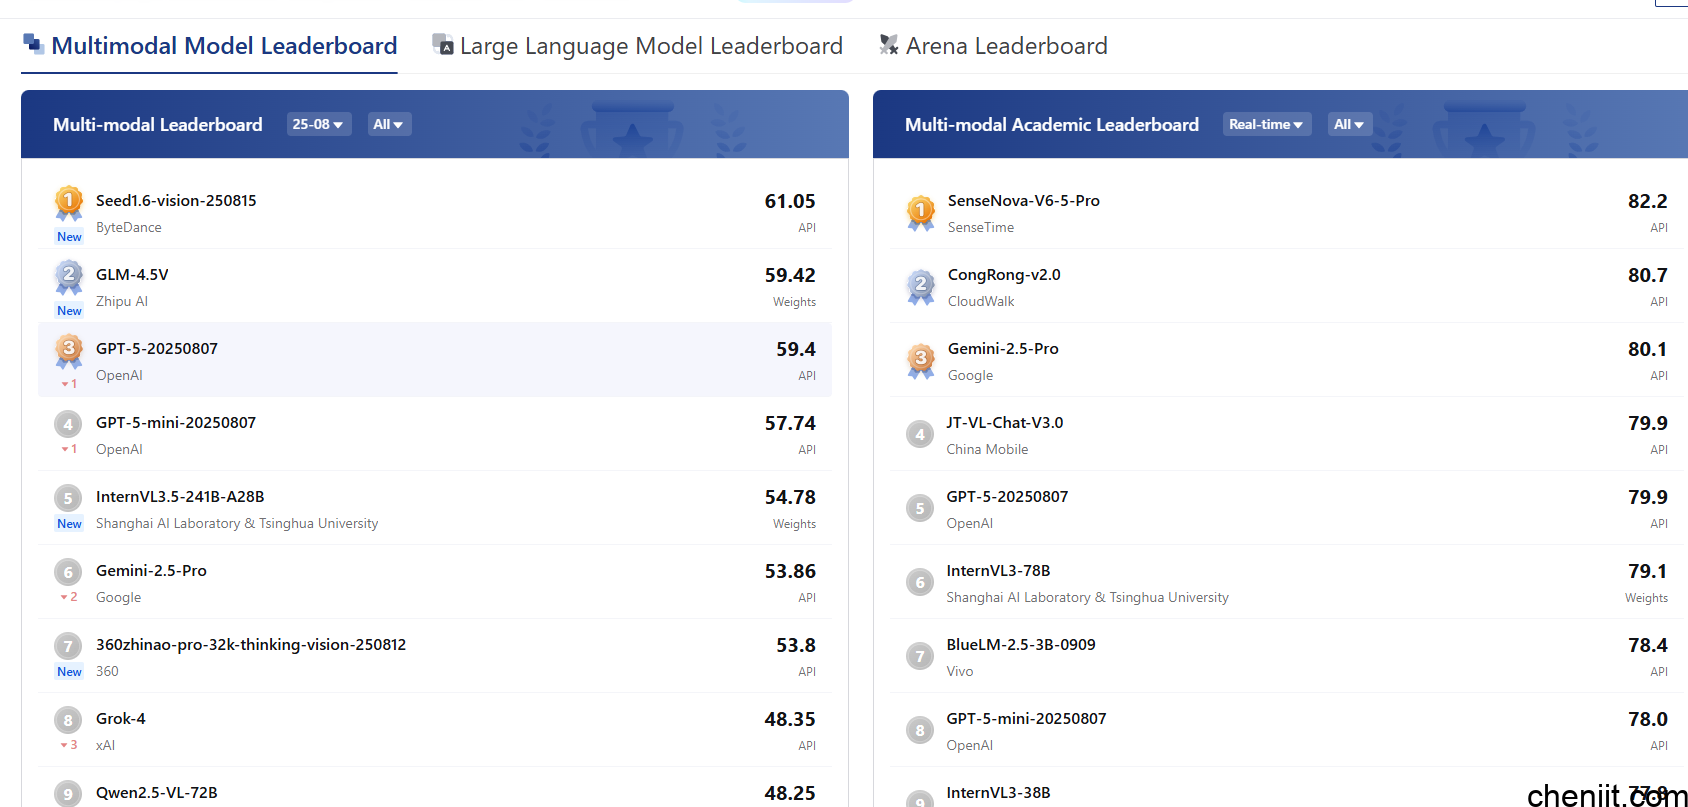Expand the Real-time period dropdown
This screenshot has height=807, width=1688.
[1266, 124]
